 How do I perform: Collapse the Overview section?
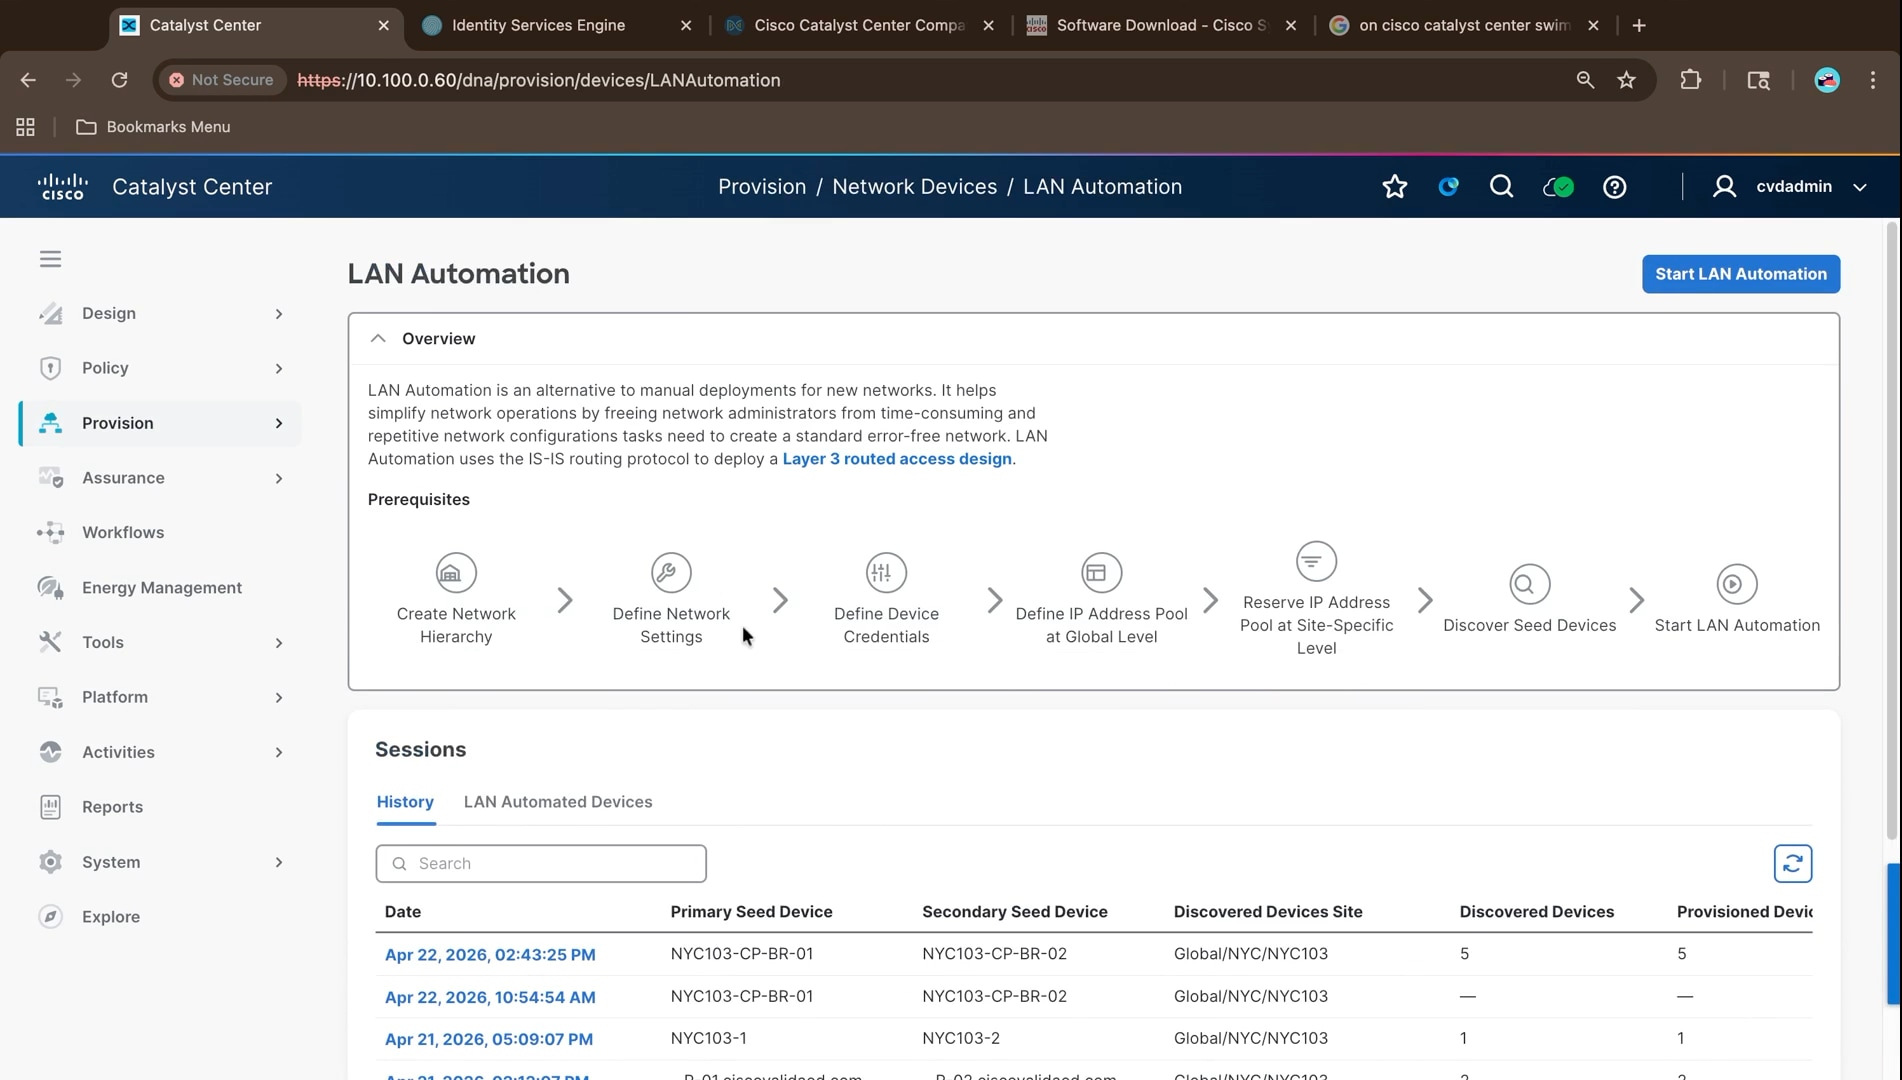point(378,339)
